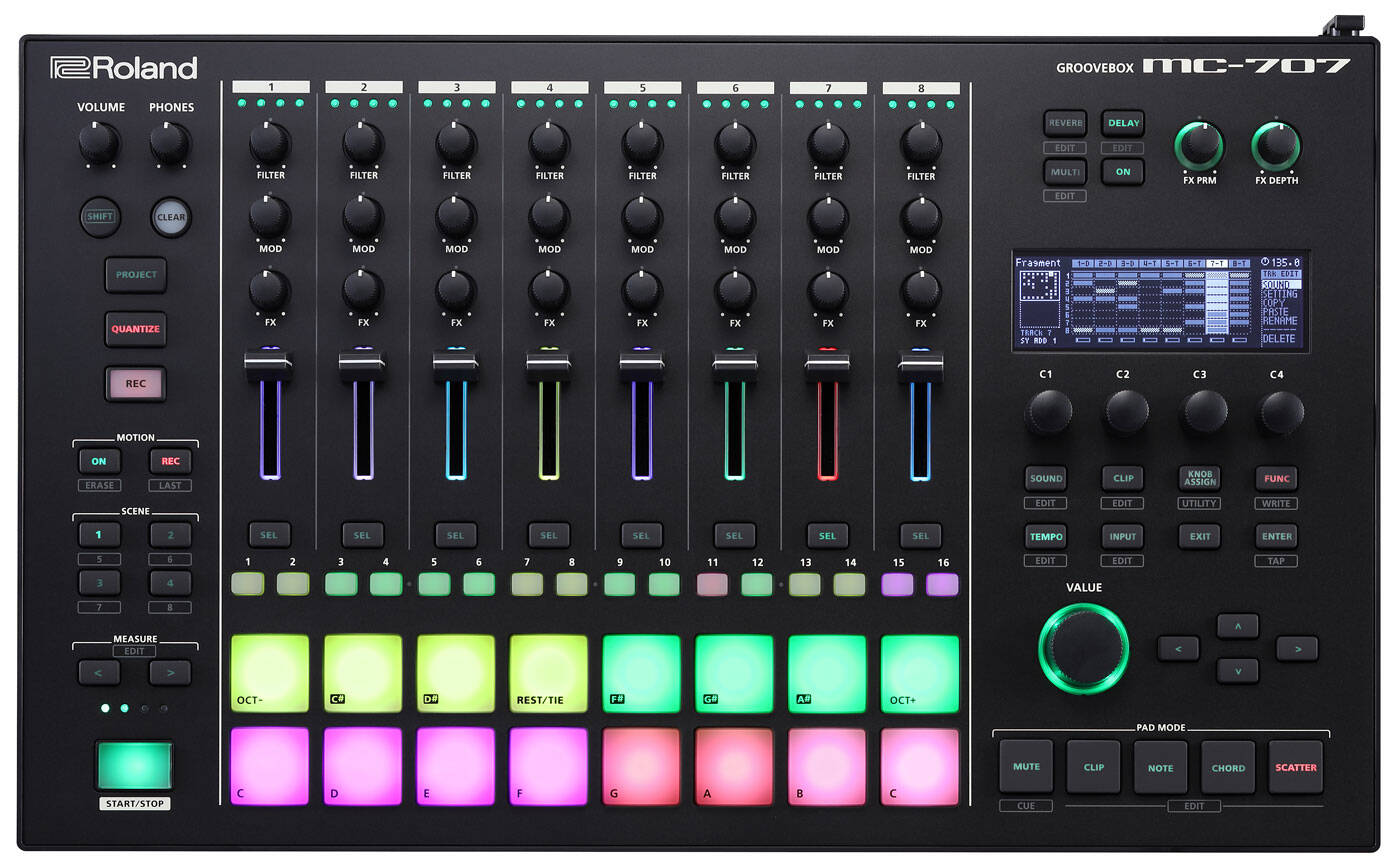Hit the E pad
Viewport: 1400px width, 867px height.
click(456, 766)
